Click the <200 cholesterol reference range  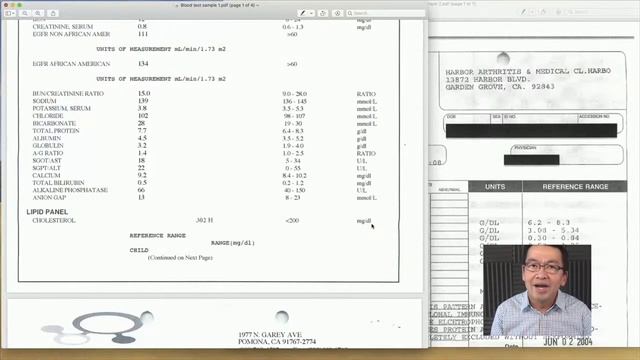click(x=292, y=220)
